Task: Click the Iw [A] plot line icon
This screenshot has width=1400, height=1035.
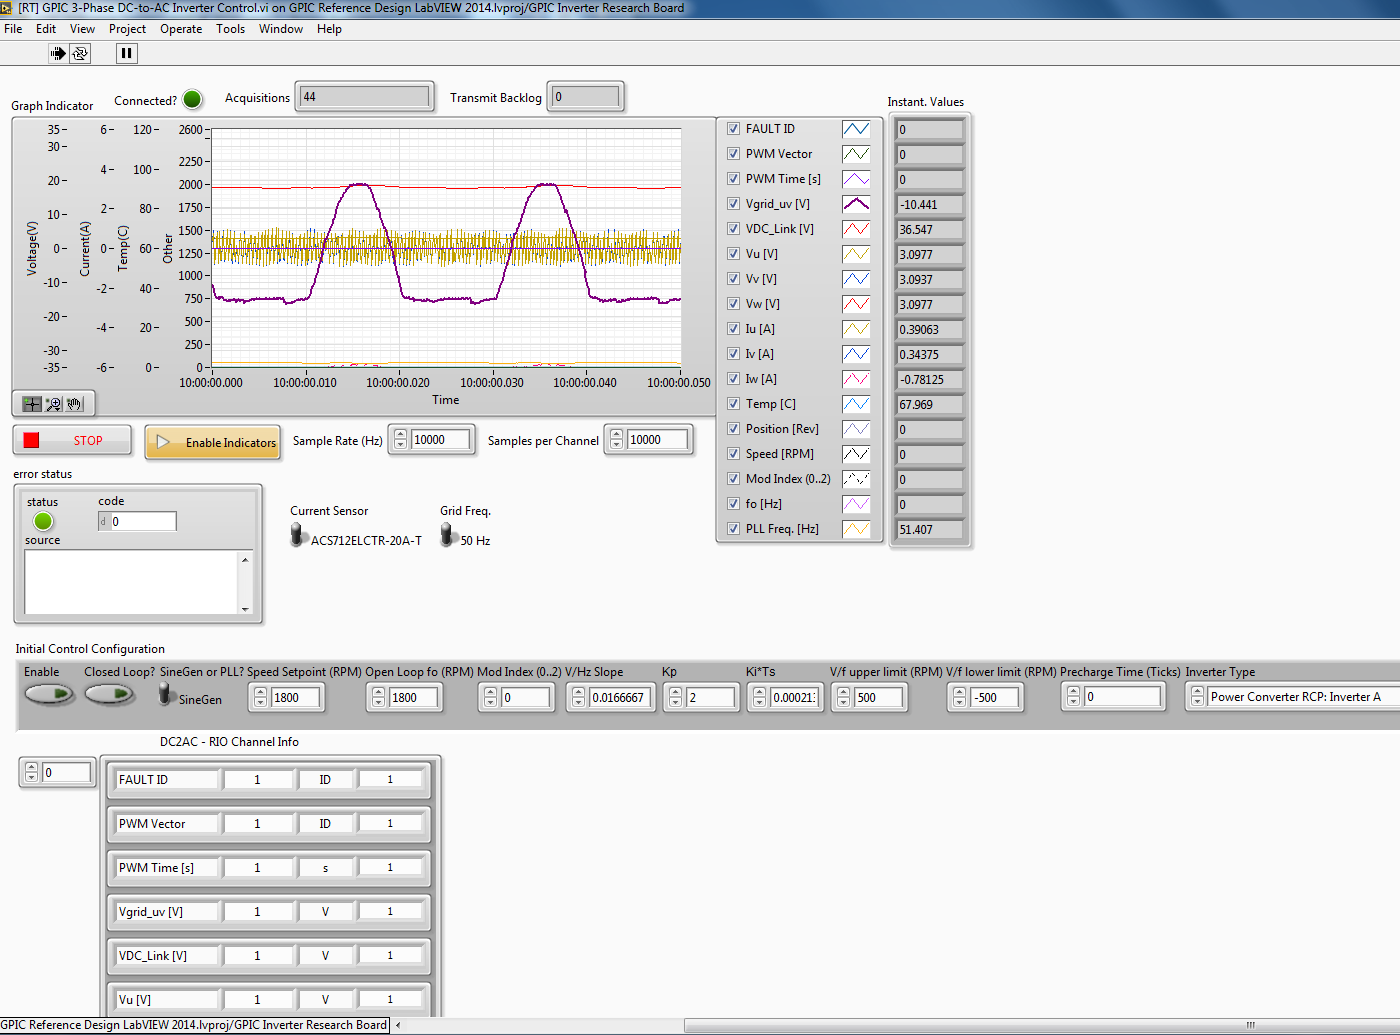Action: click(x=856, y=379)
